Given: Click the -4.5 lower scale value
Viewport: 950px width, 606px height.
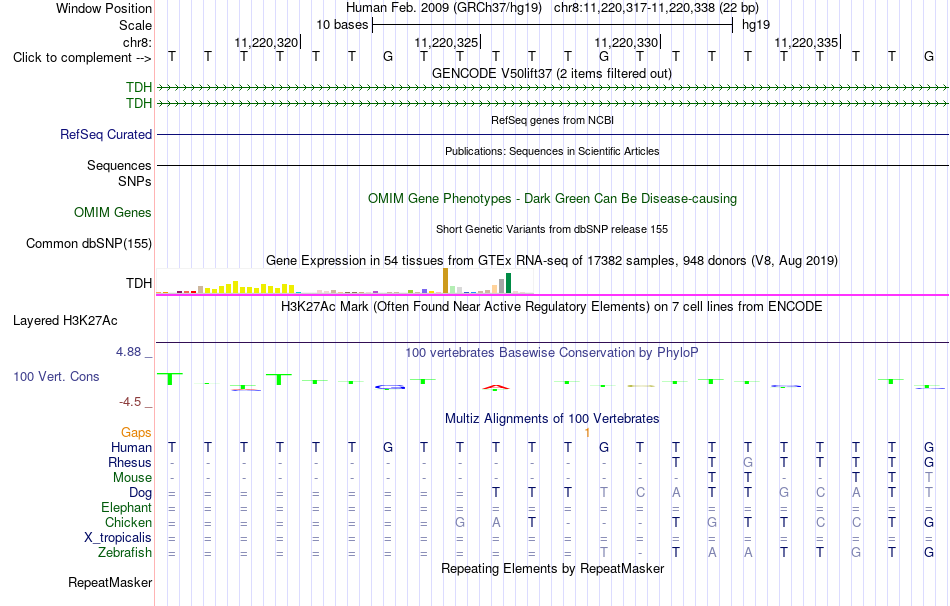Looking at the screenshot, I should tap(130, 402).
